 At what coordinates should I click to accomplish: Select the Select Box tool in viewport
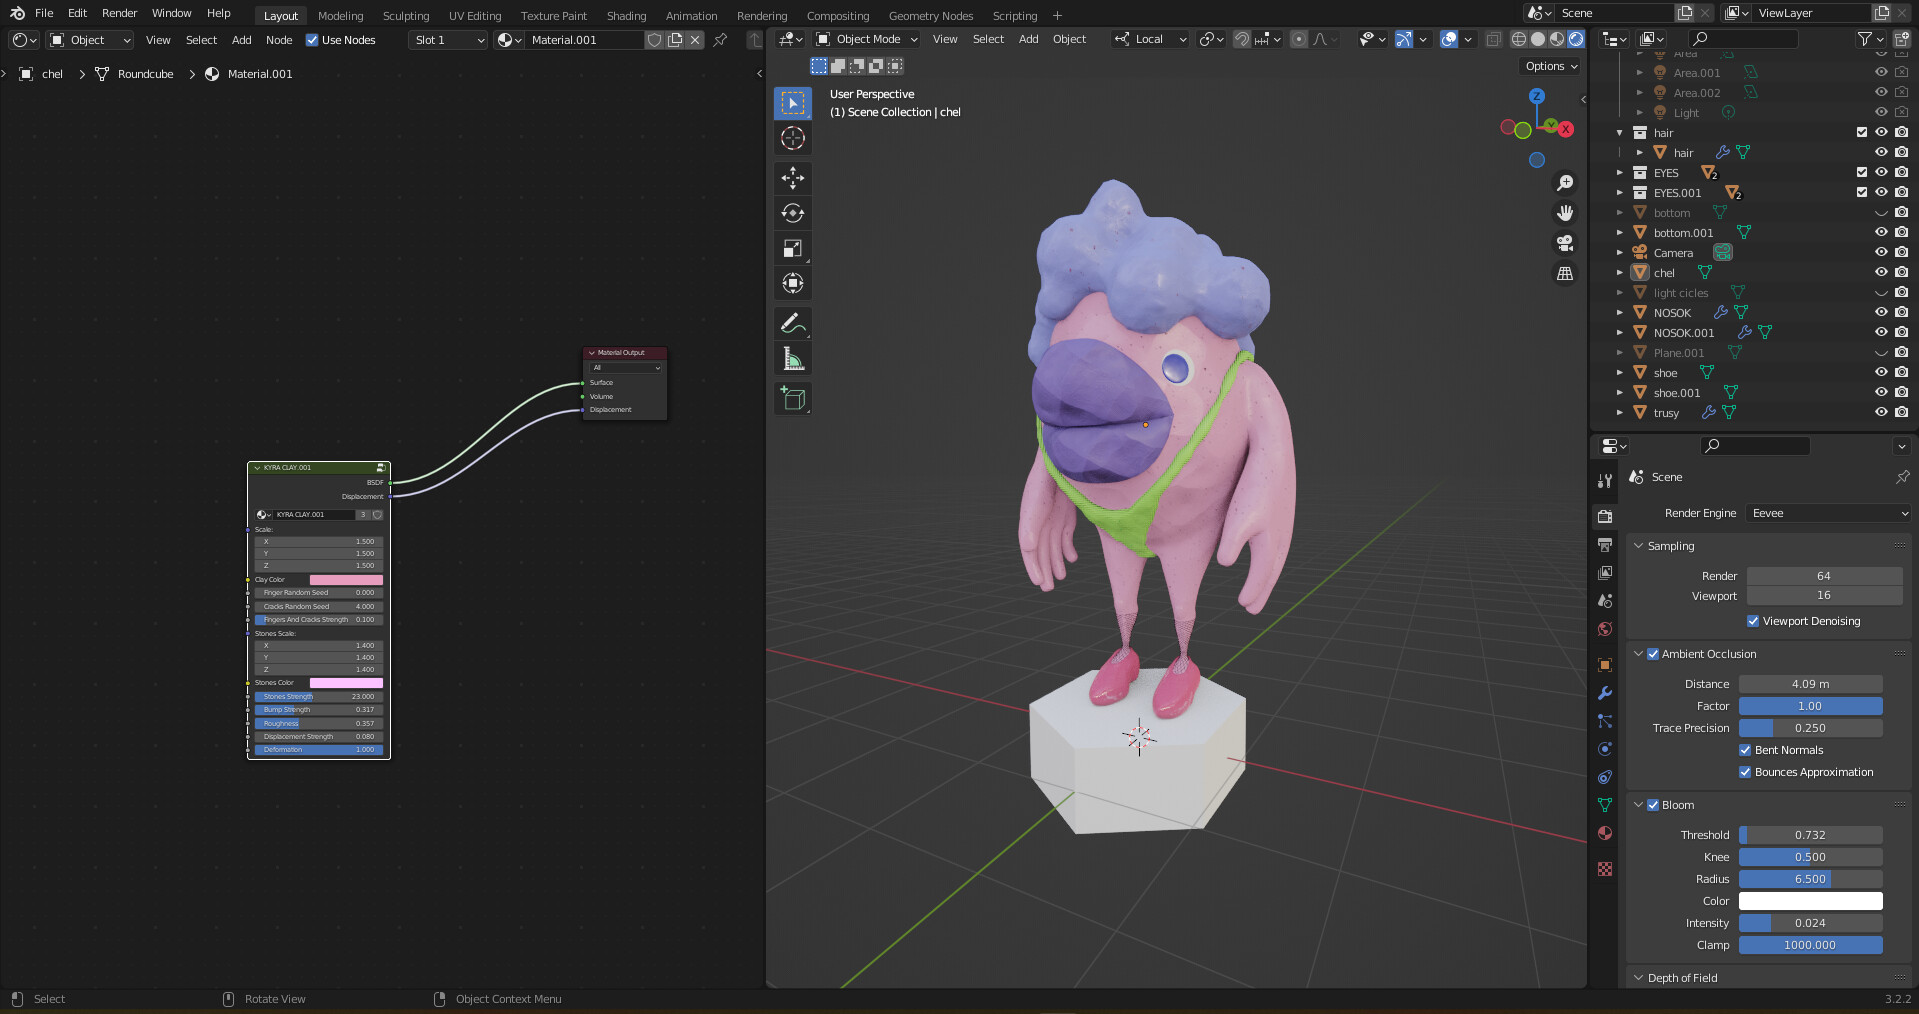coord(793,103)
